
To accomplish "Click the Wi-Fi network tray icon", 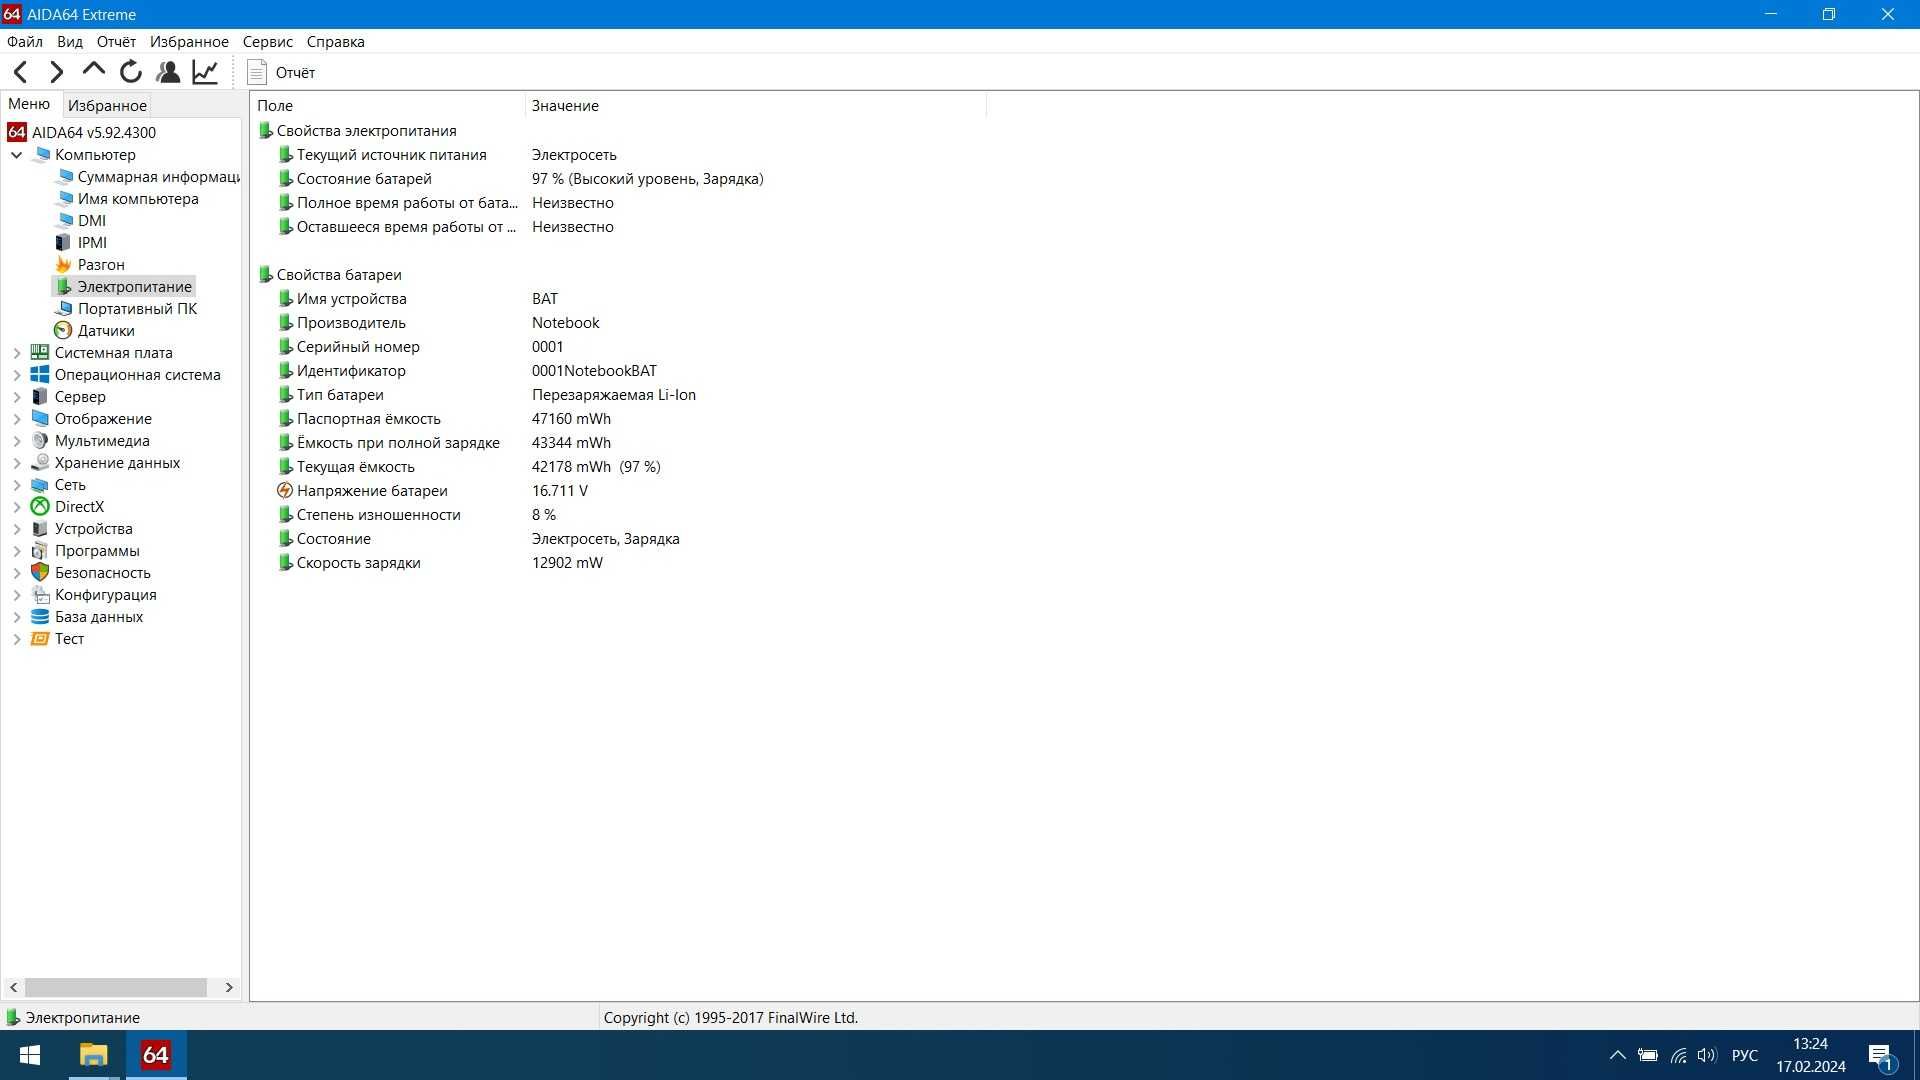I will click(x=1678, y=1055).
